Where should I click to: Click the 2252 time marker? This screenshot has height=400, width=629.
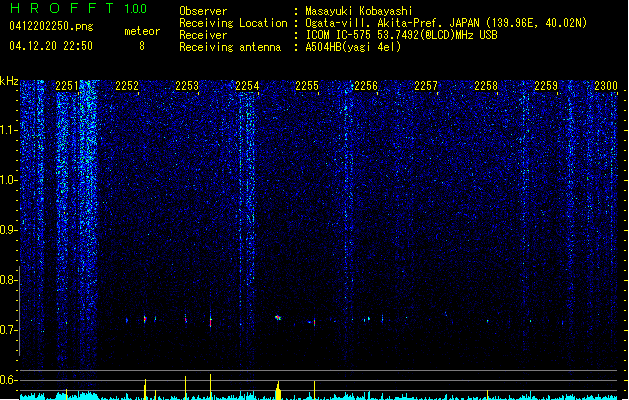127,86
